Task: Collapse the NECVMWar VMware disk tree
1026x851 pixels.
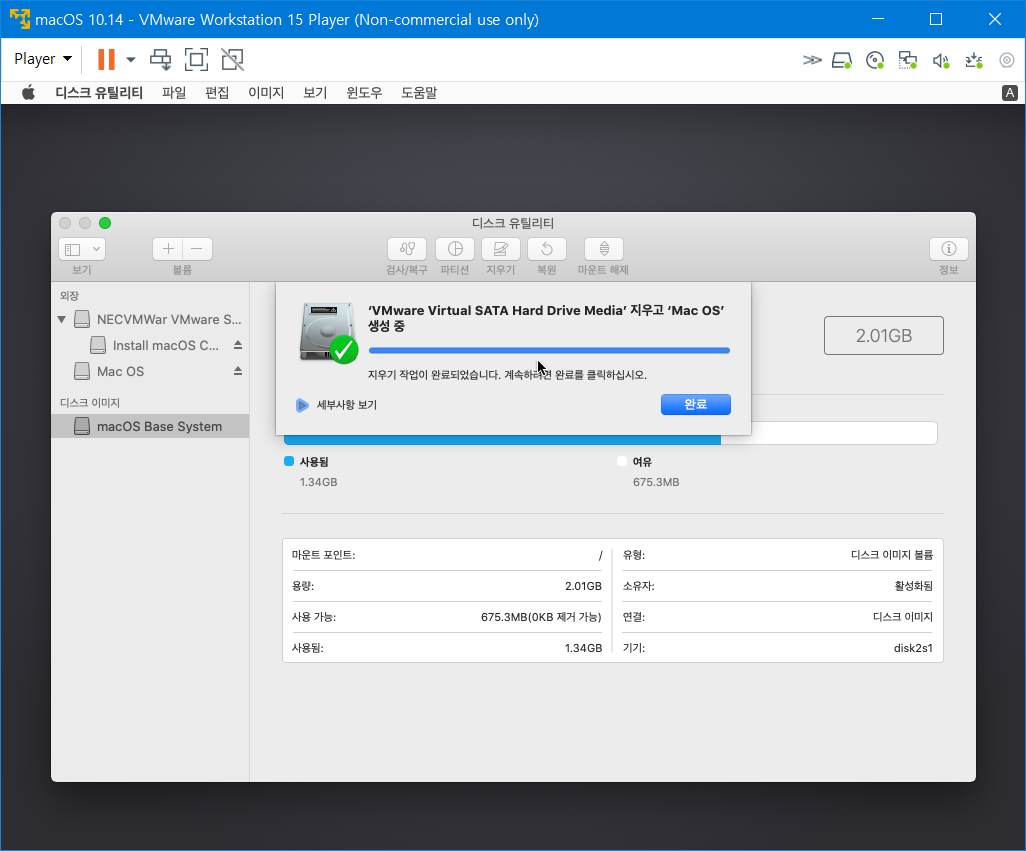Action: tap(62, 319)
